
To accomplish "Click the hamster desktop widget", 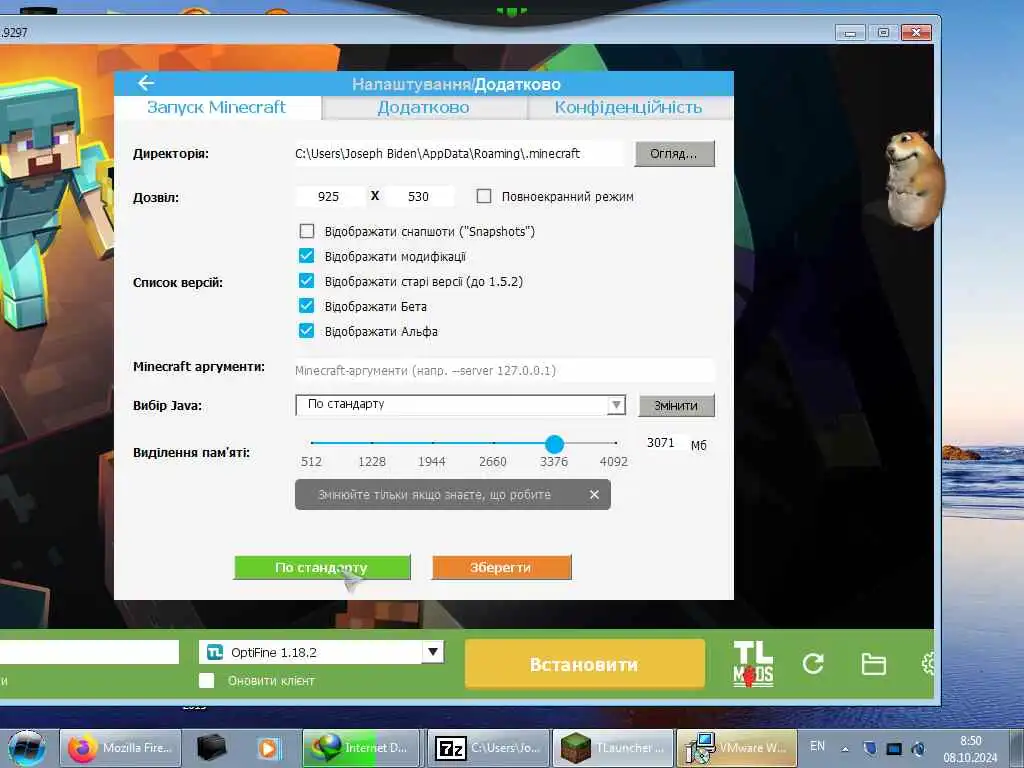I will click(x=914, y=179).
